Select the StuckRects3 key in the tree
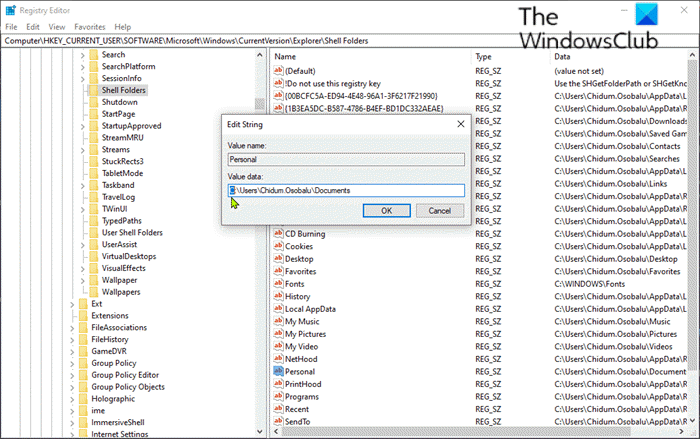Screen dimensions: 700x439 pyautogui.click(x=123, y=161)
